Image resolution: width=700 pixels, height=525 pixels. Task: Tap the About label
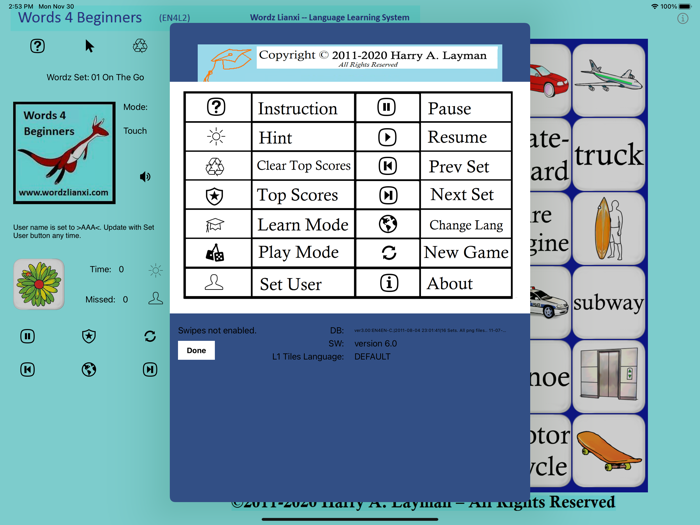(450, 283)
